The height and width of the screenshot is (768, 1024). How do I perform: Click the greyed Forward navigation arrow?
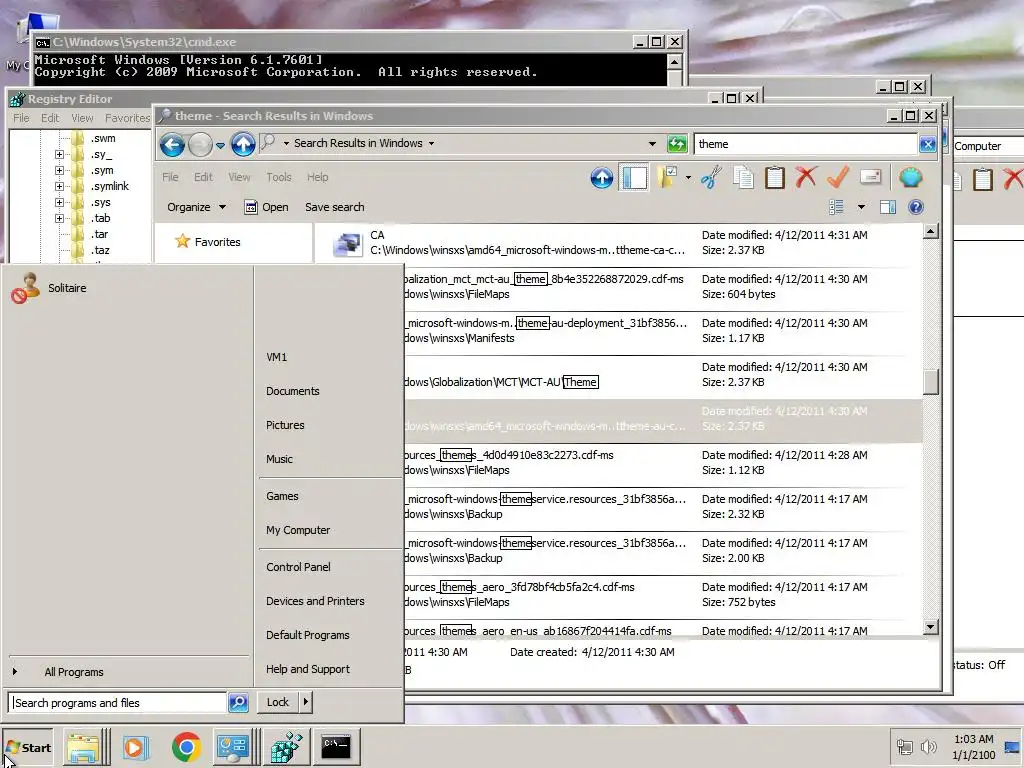(200, 144)
